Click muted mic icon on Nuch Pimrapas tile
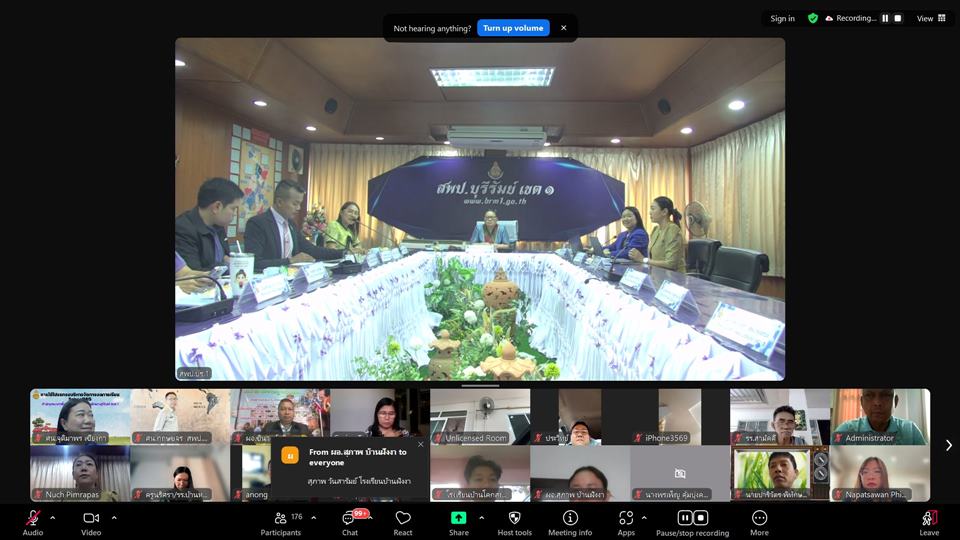This screenshot has height=540, width=960. coord(39,494)
